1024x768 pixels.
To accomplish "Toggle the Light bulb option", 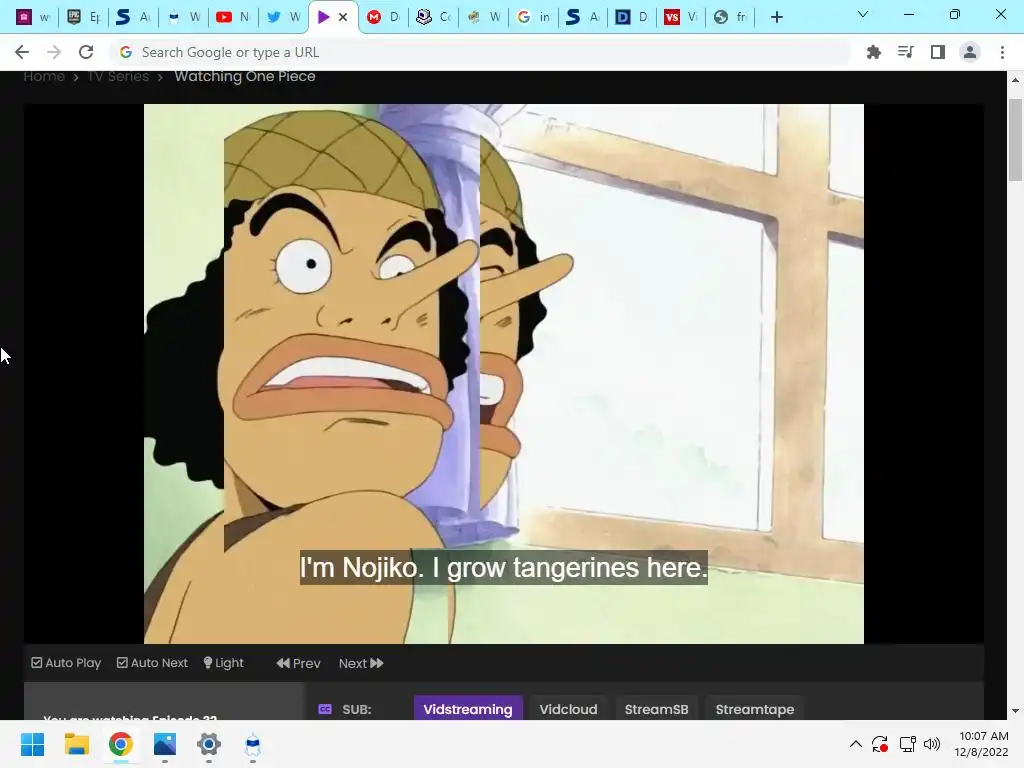I will 223,663.
